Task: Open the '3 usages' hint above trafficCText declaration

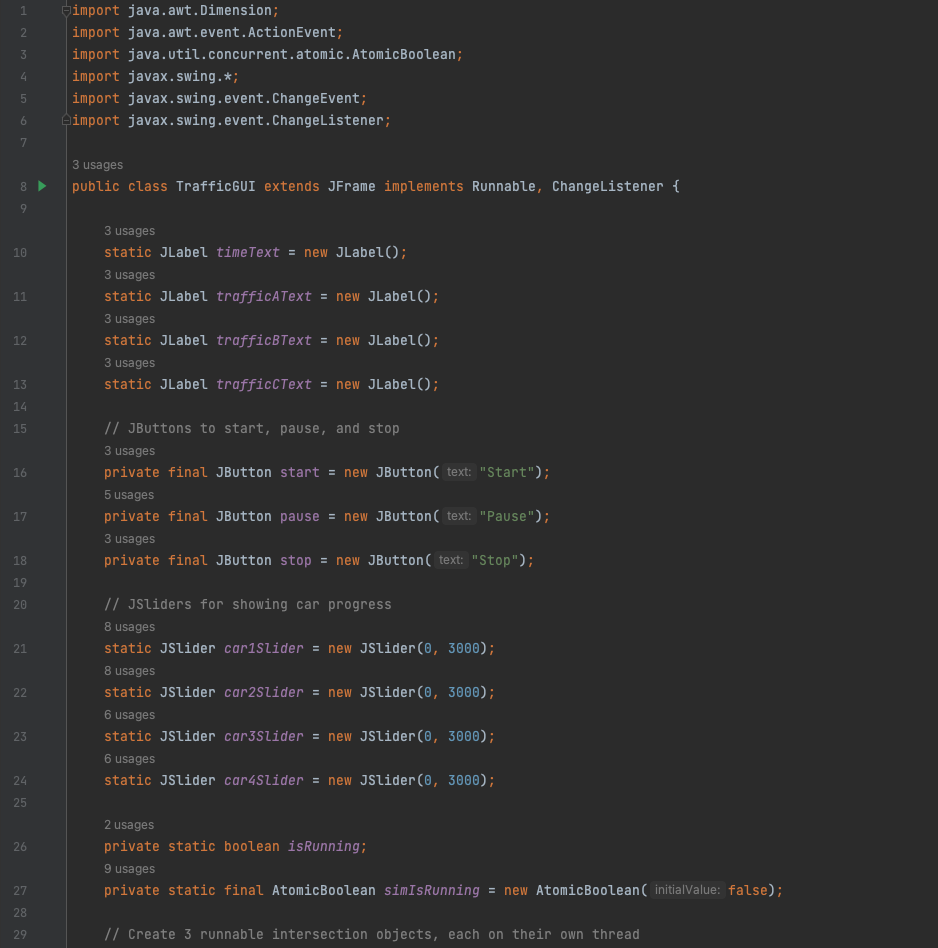Action: pyautogui.click(x=129, y=363)
